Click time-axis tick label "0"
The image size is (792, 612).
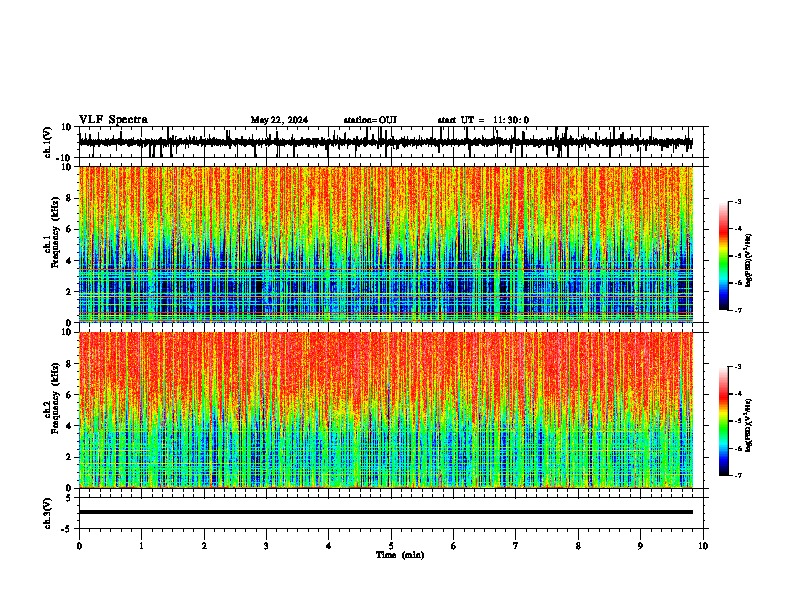pos(79,546)
